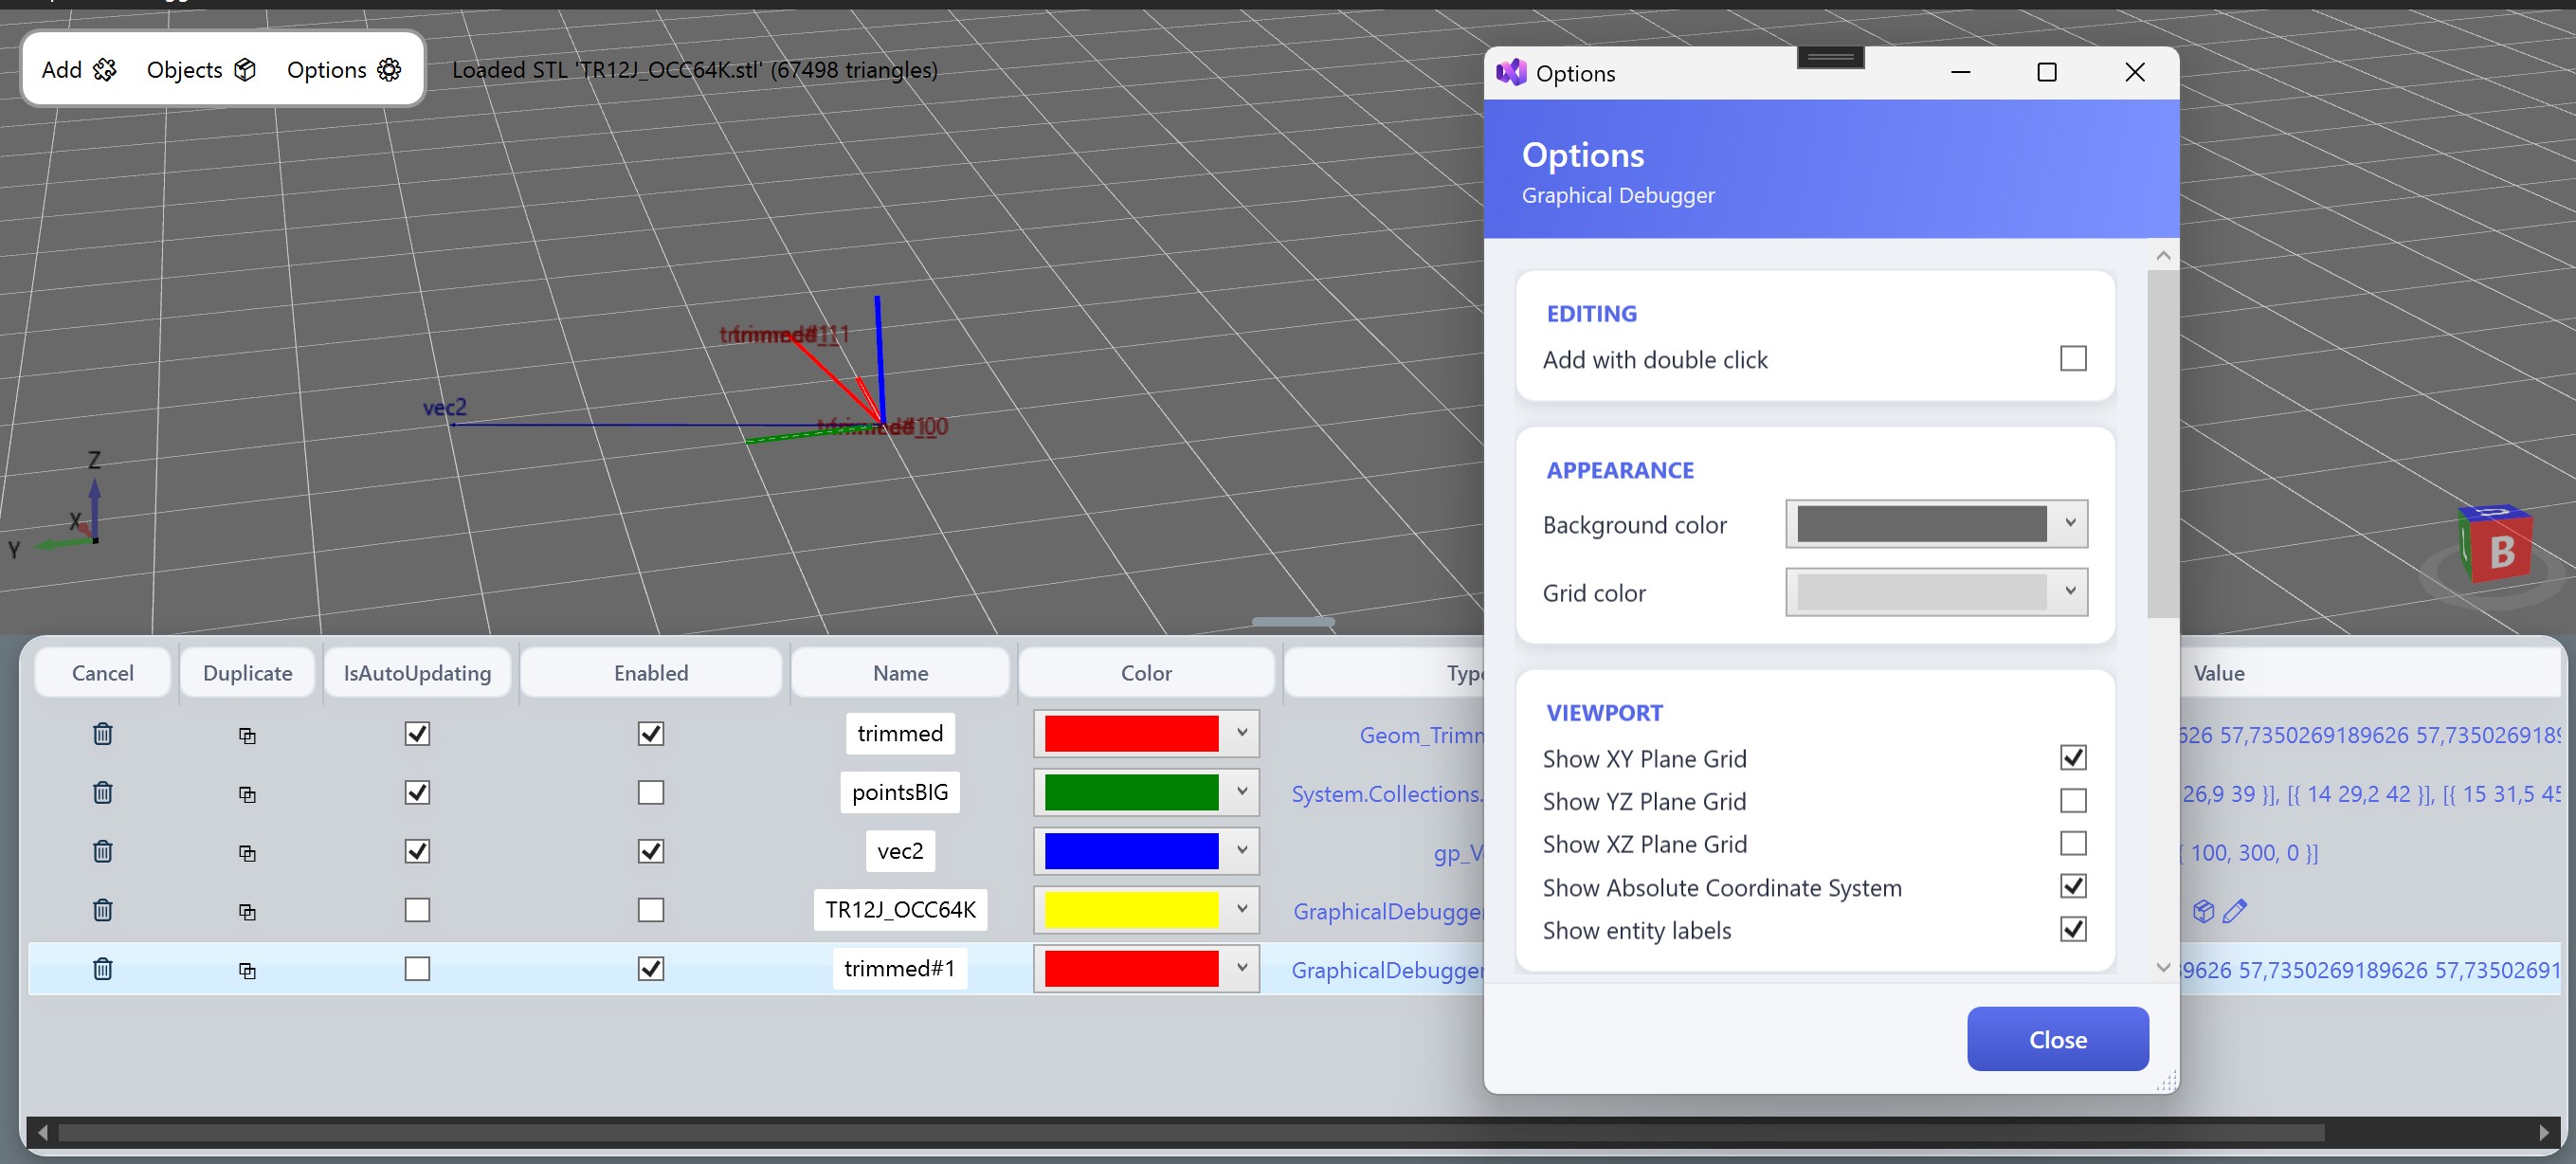The height and width of the screenshot is (1164, 2576).
Task: Click the Enabled column header
Action: pyautogui.click(x=651, y=673)
